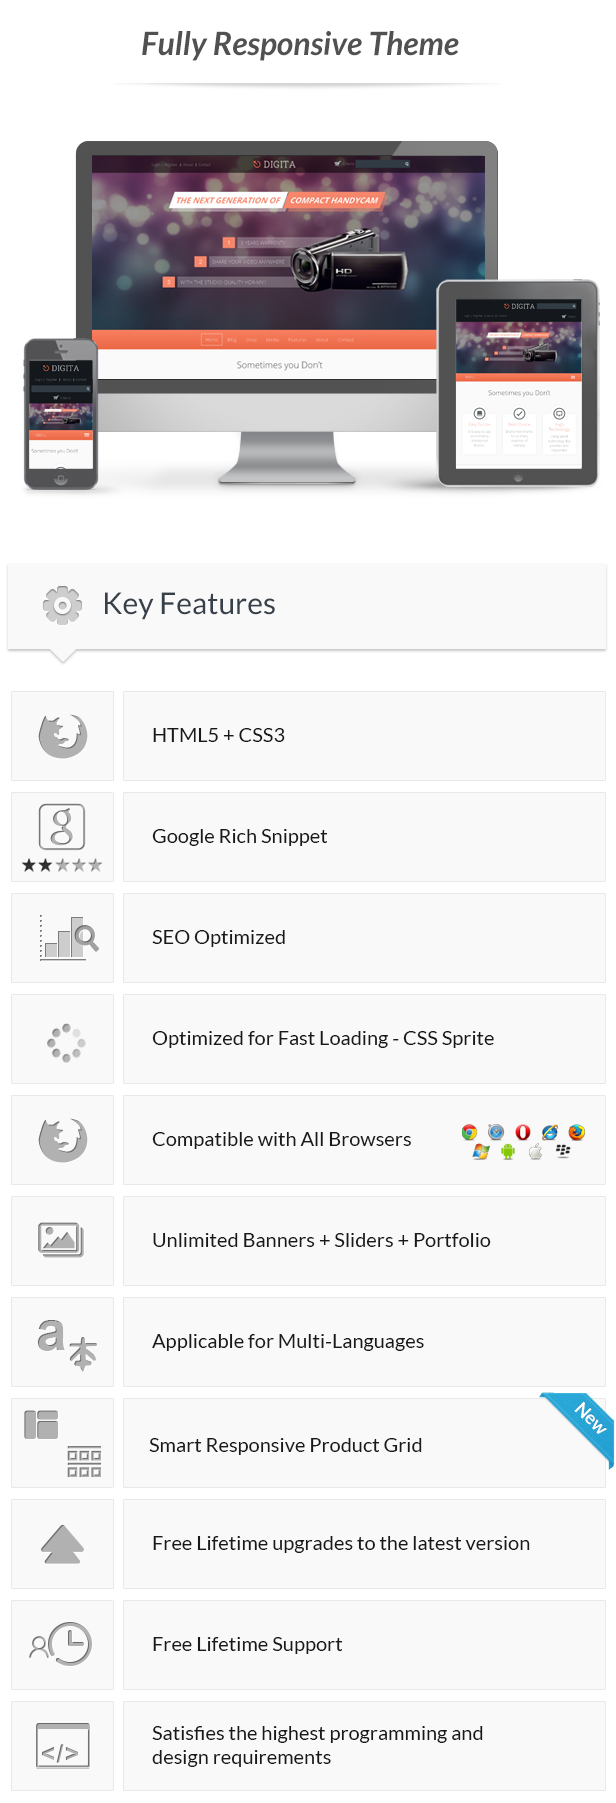The image size is (616, 1803).
Task: Click the product grid layout icon
Action: [x=63, y=1443]
